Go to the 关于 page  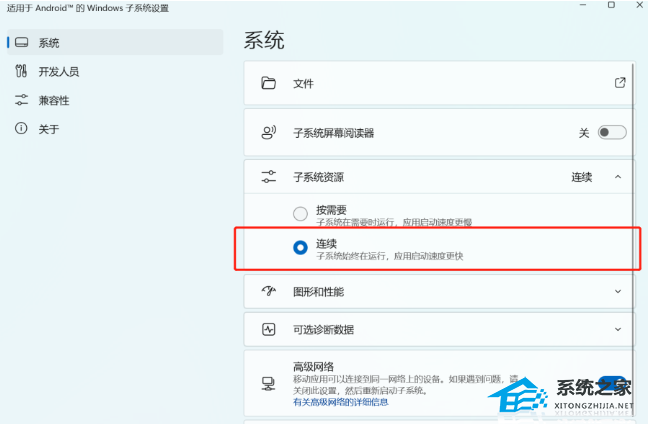49,129
